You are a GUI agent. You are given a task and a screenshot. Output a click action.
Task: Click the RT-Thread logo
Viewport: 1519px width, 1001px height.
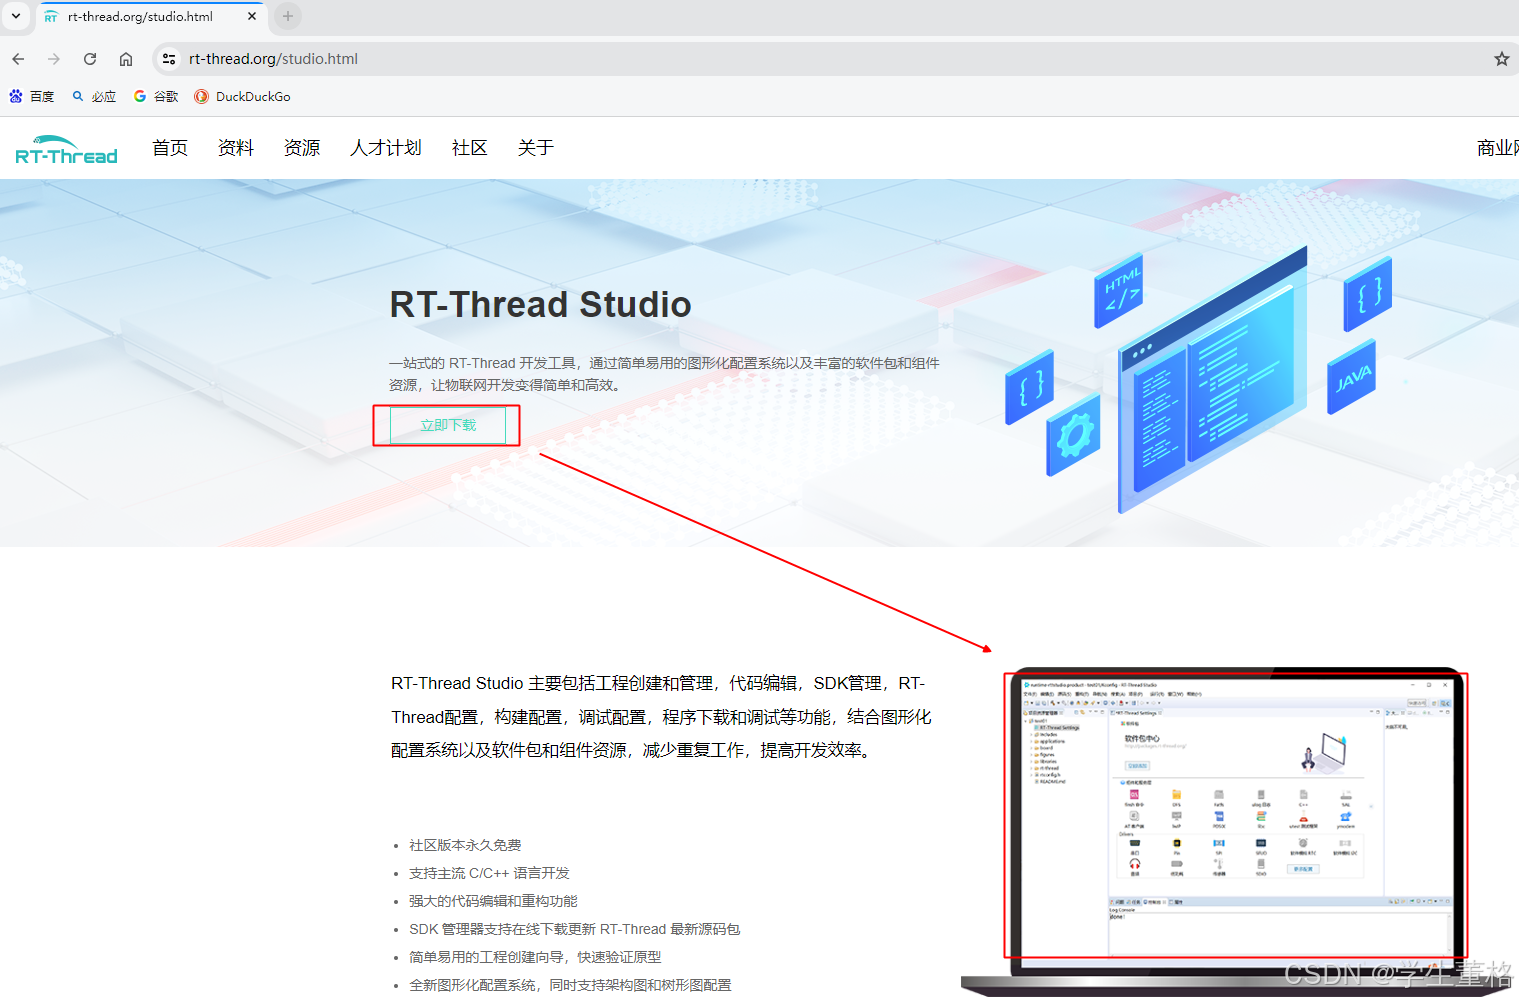pyautogui.click(x=66, y=149)
